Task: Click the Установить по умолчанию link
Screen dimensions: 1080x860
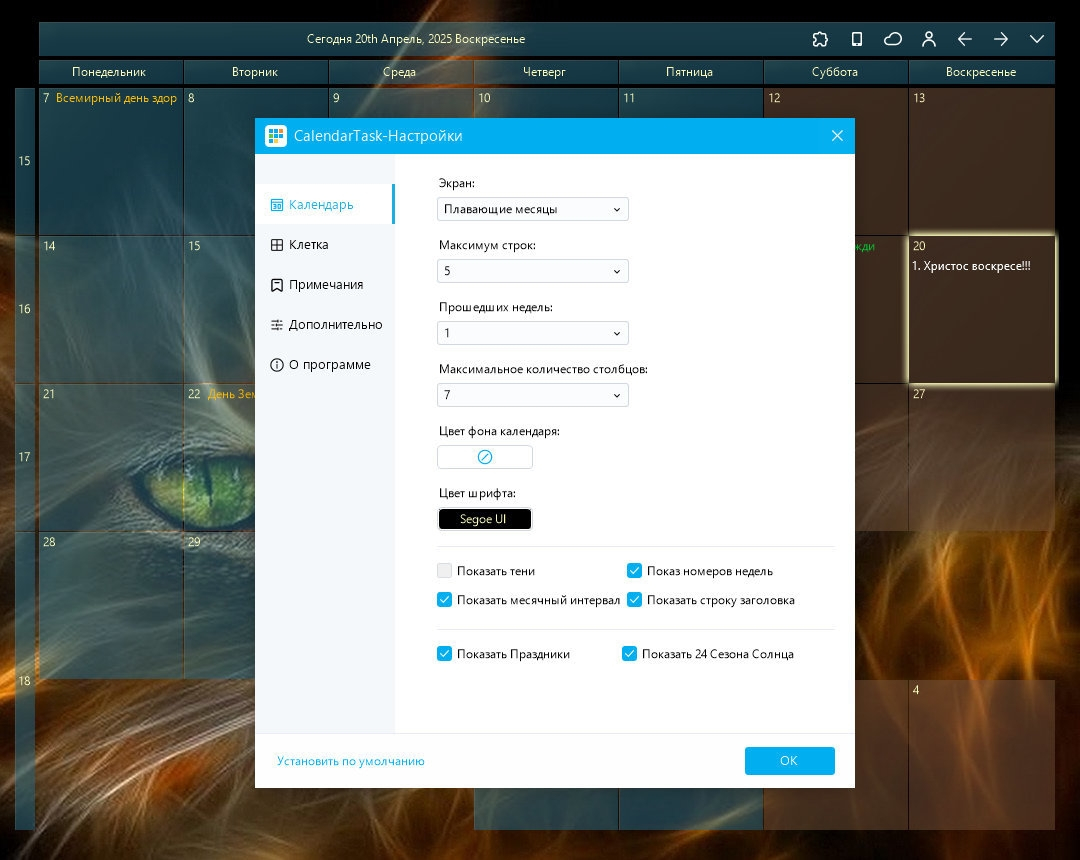Action: [x=351, y=761]
